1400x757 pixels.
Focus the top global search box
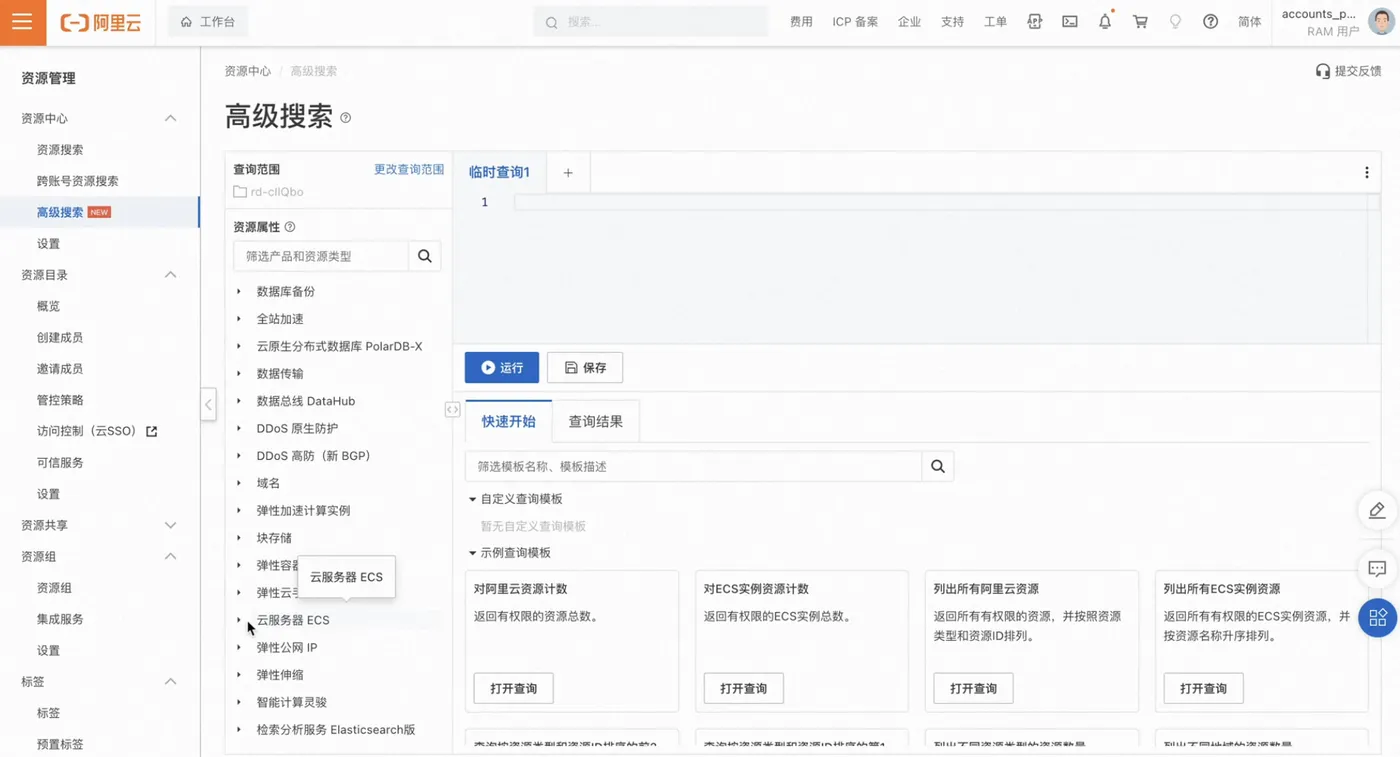651,21
